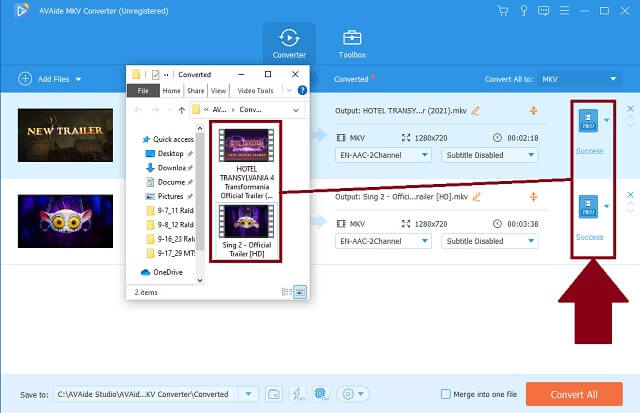Screen dimensions: 640x413
Task: Open File menu in Converted explorer window
Action: (x=143, y=91)
